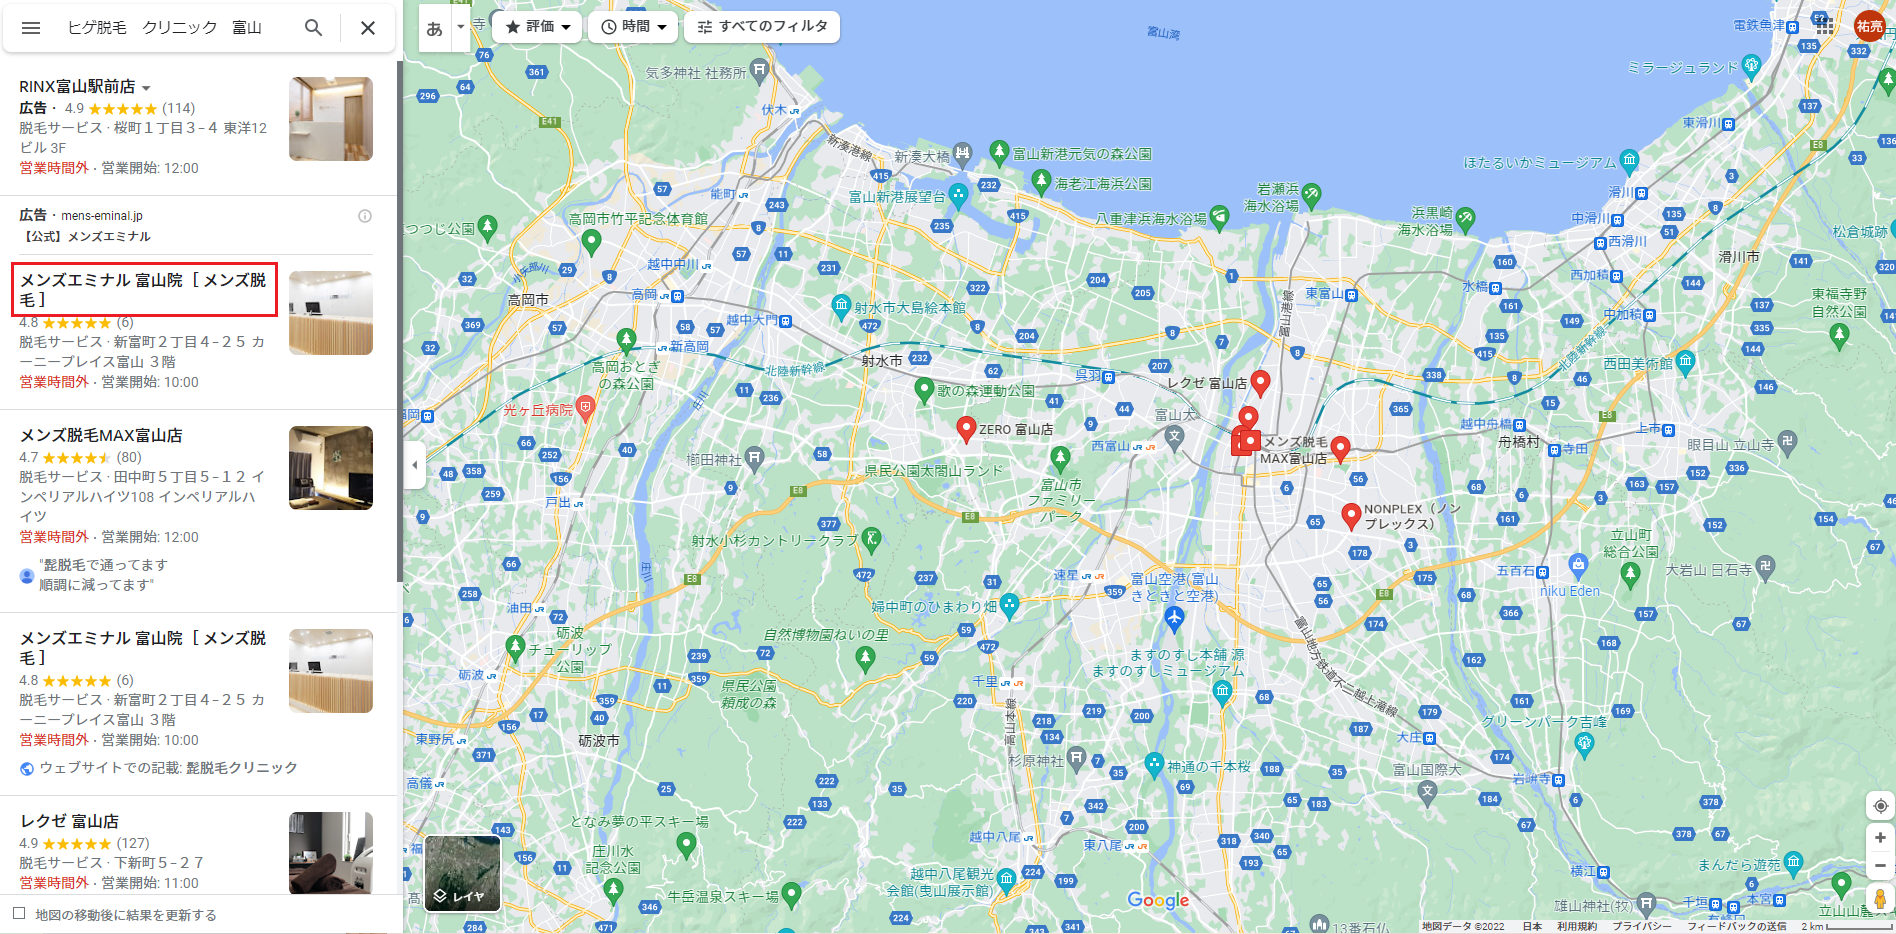Viewport: 1896px width, 934px height.
Task: Open the highlighted メンズエミナル 富山院 listing title
Action: coord(144,290)
